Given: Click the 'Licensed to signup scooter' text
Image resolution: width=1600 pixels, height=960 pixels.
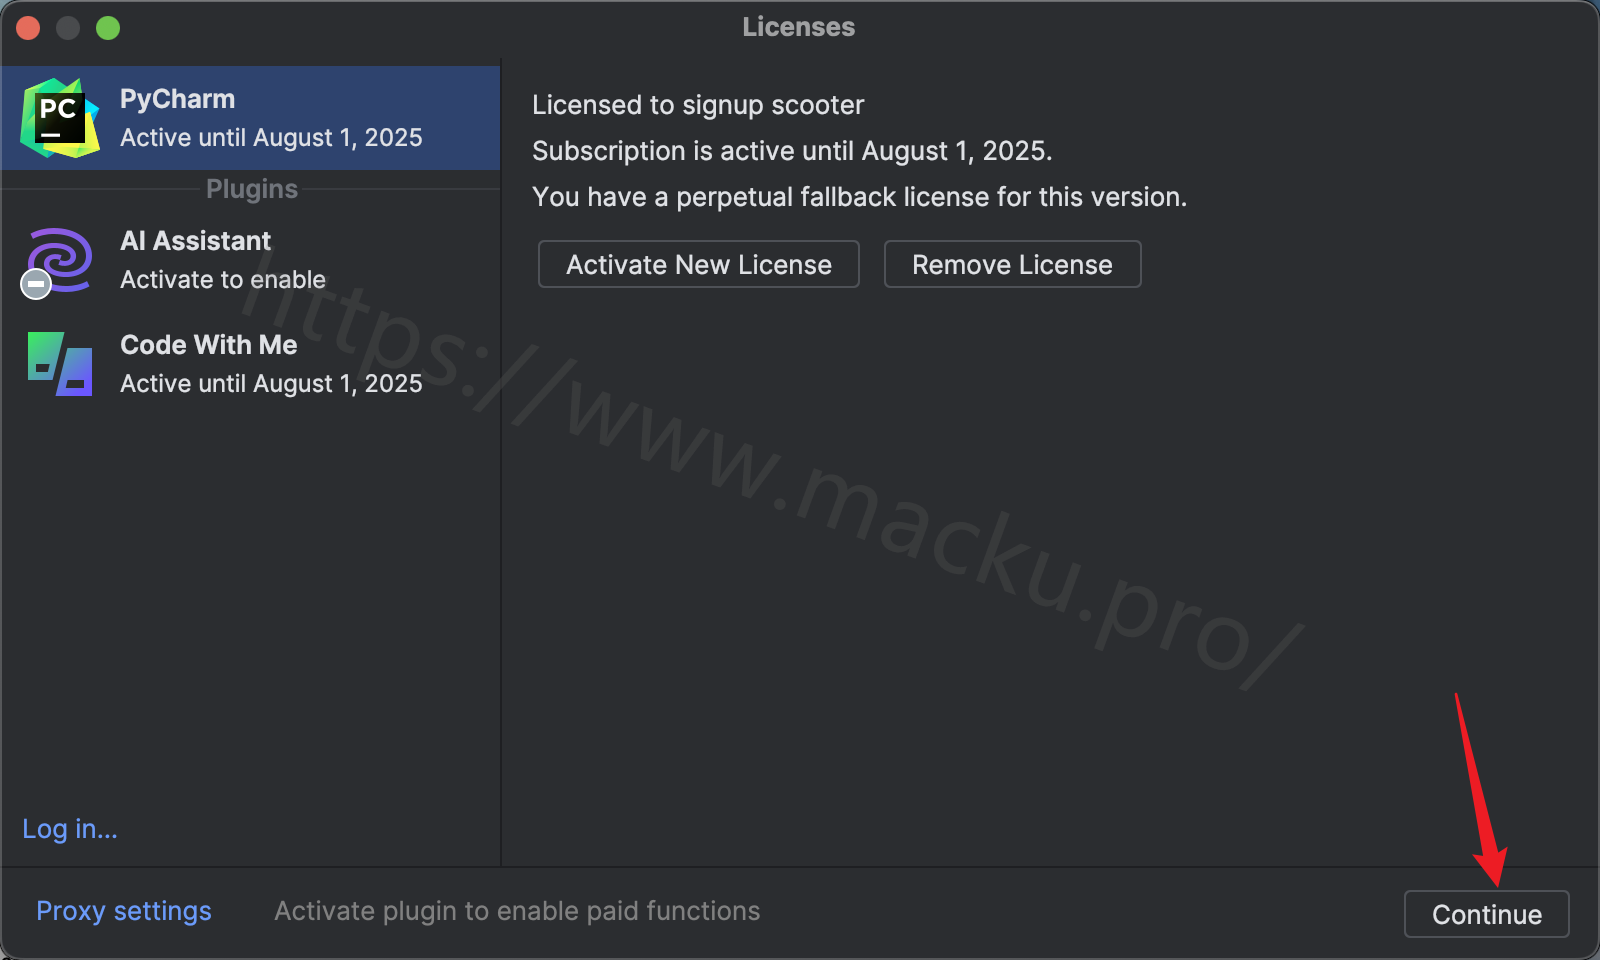Looking at the screenshot, I should pyautogui.click(x=698, y=105).
